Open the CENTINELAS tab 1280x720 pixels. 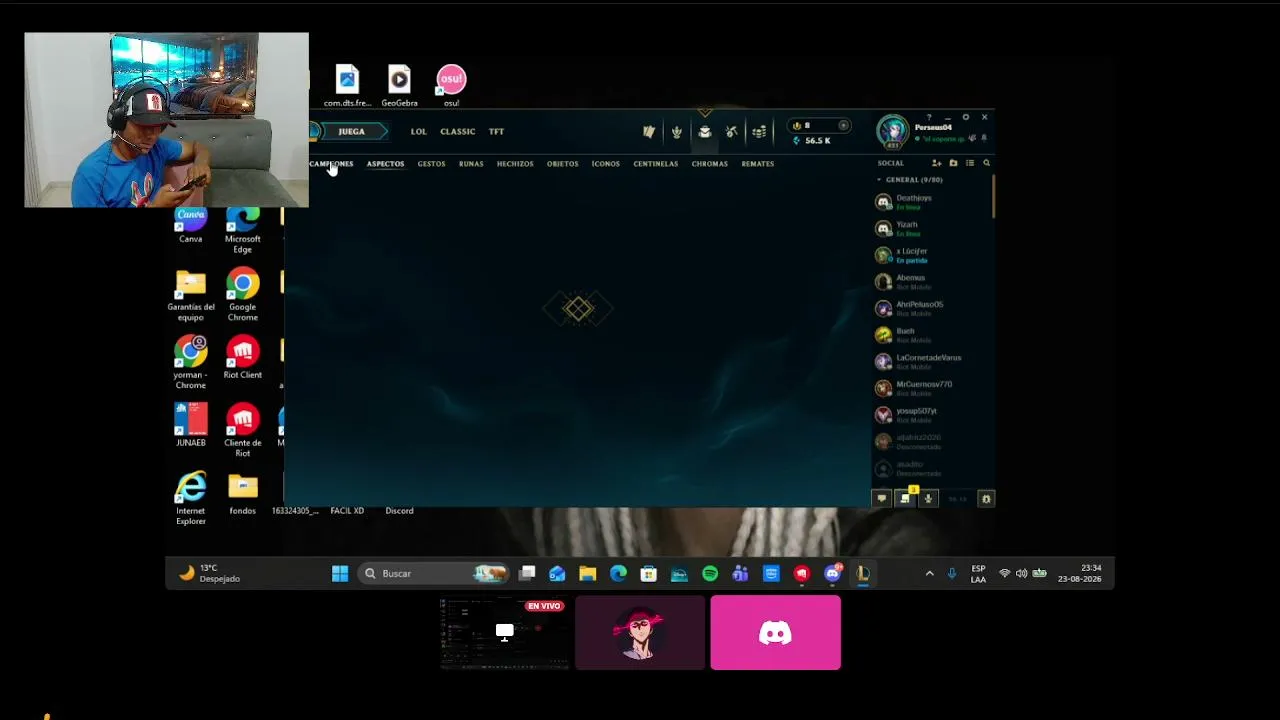(x=655, y=163)
